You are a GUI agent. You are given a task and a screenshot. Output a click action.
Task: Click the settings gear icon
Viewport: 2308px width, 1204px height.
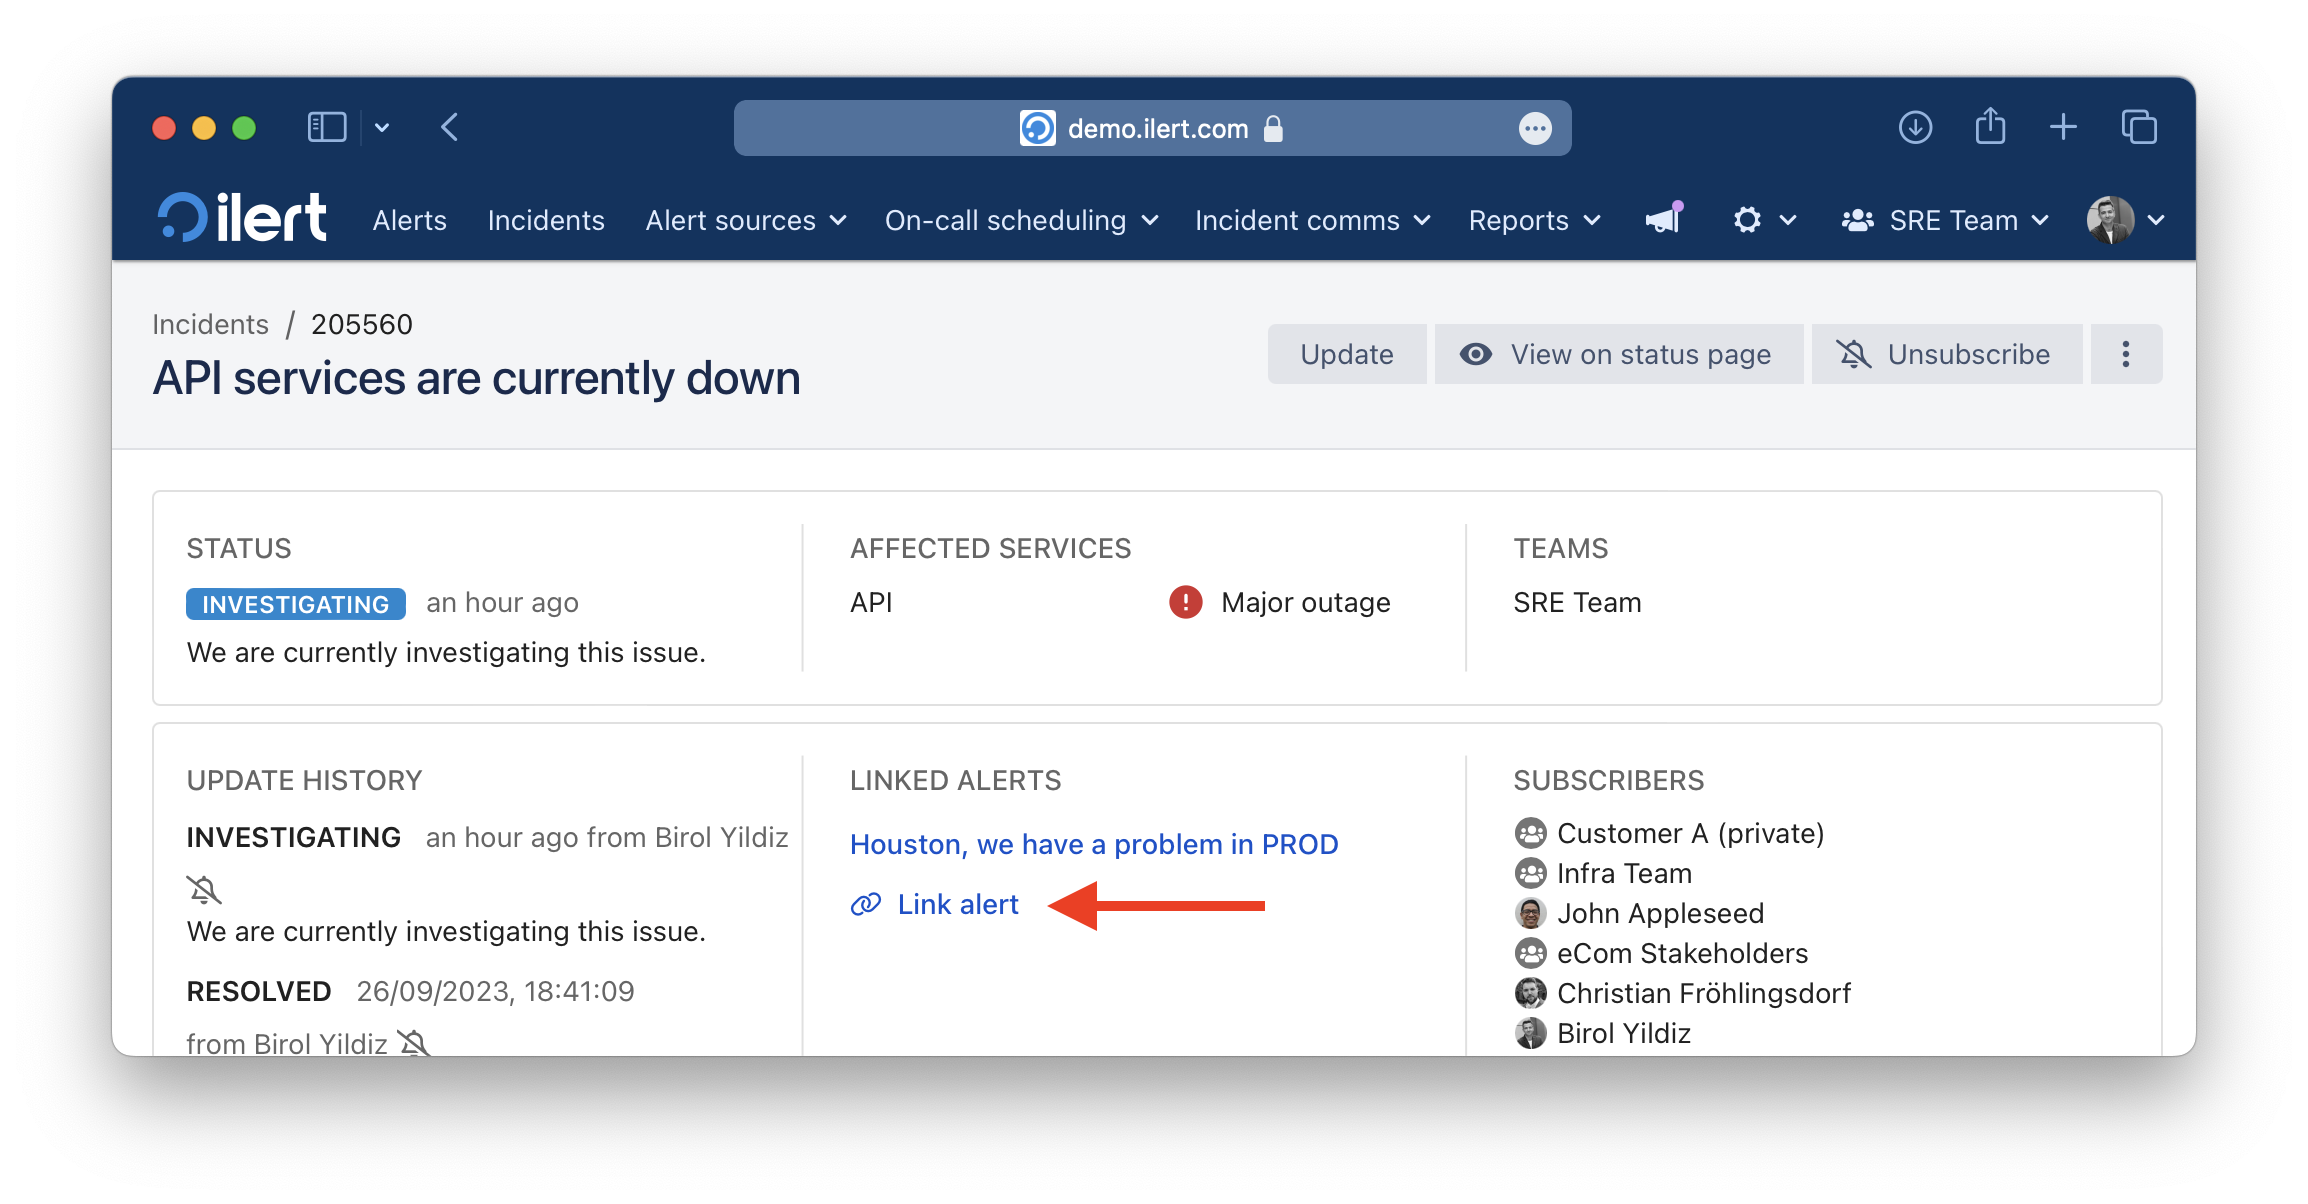pyautogui.click(x=1747, y=220)
